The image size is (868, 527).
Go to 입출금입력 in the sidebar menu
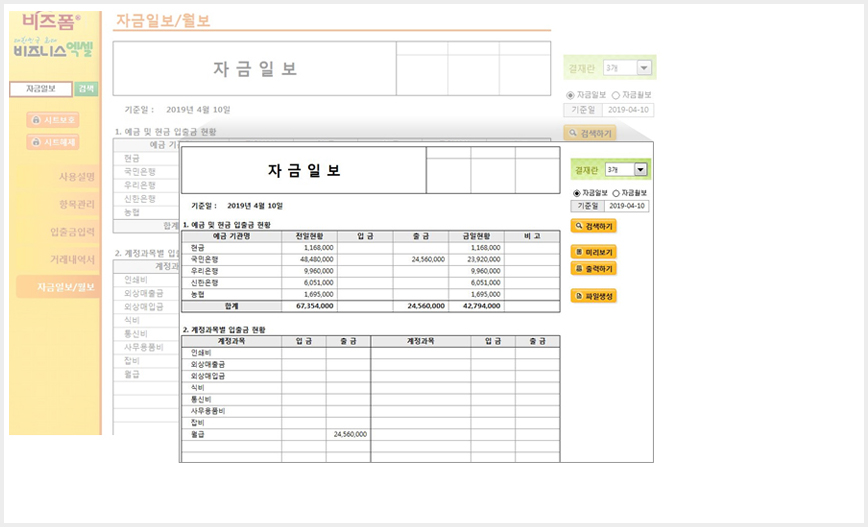click(x=72, y=232)
